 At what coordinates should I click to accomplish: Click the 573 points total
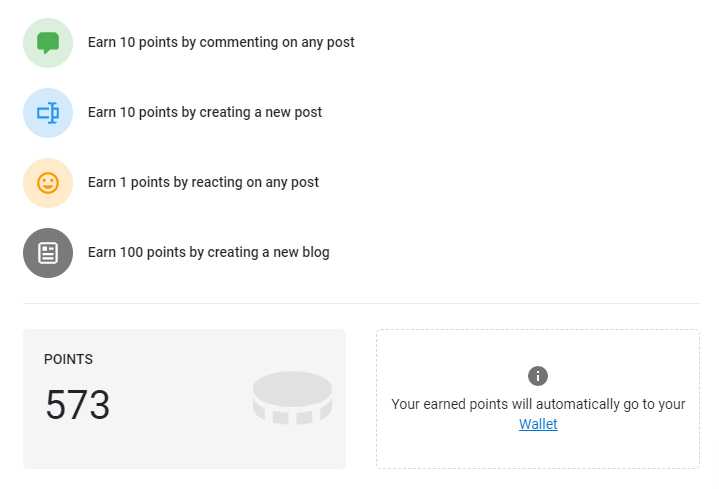(x=78, y=405)
